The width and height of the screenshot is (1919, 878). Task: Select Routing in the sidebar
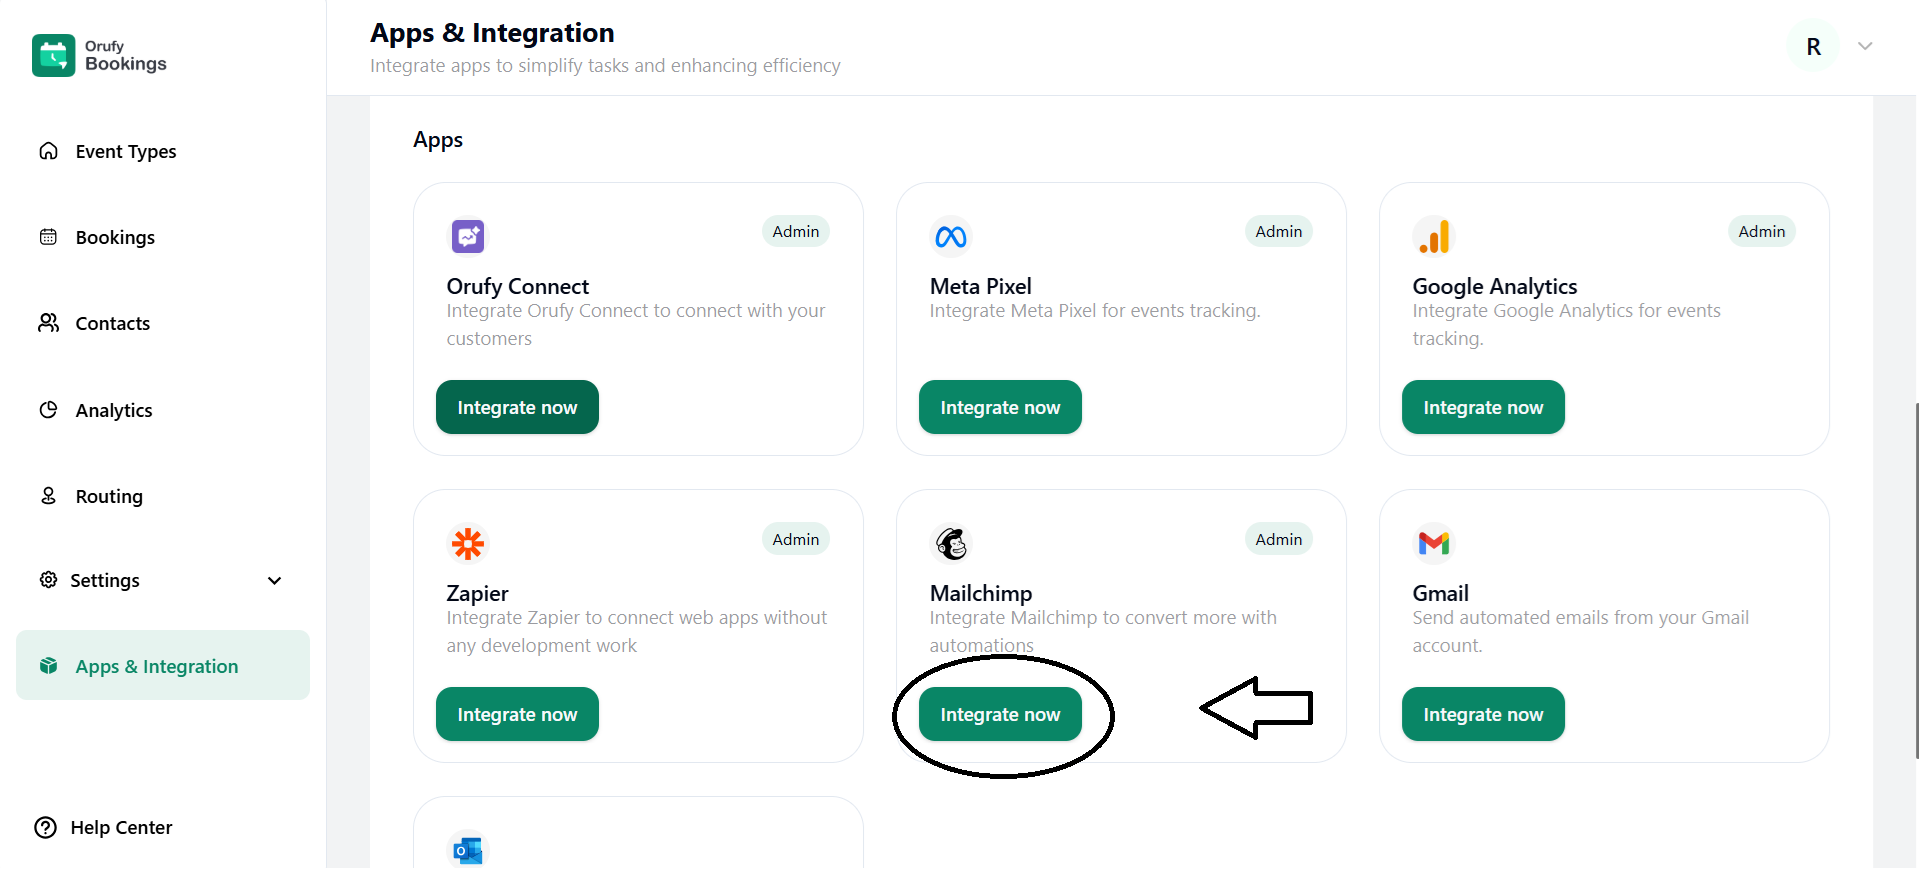click(x=109, y=497)
